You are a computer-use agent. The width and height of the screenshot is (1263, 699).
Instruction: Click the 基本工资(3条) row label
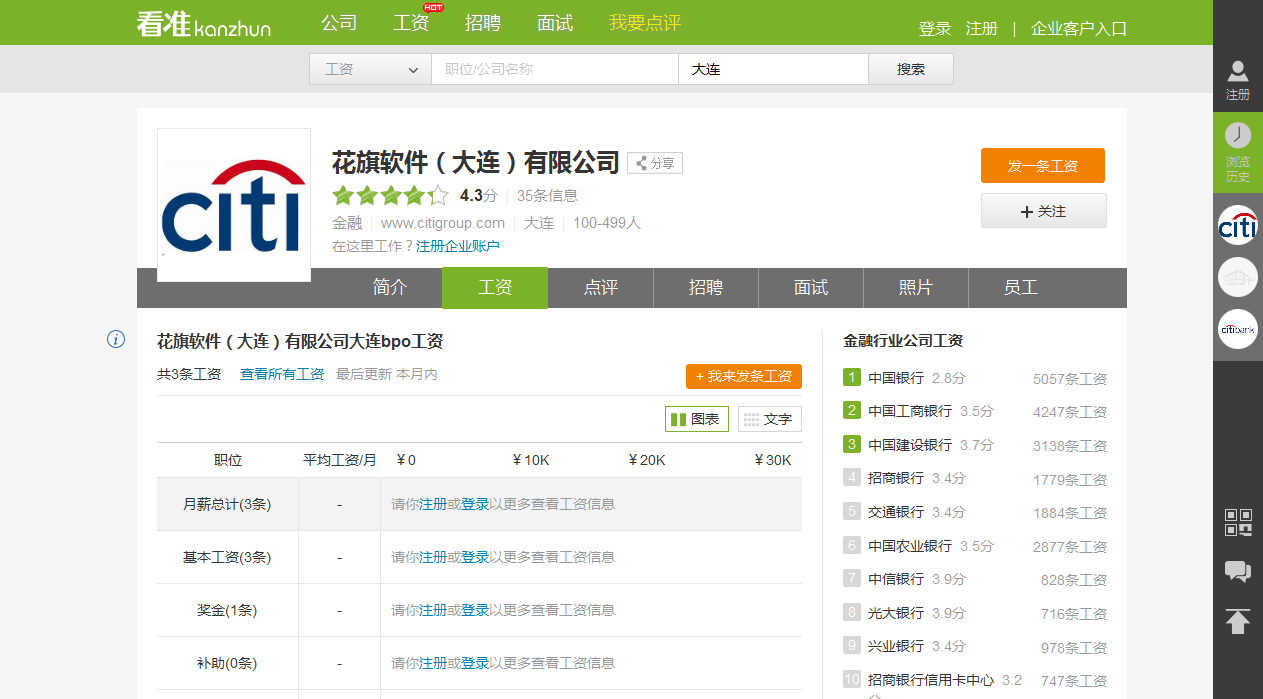(227, 557)
